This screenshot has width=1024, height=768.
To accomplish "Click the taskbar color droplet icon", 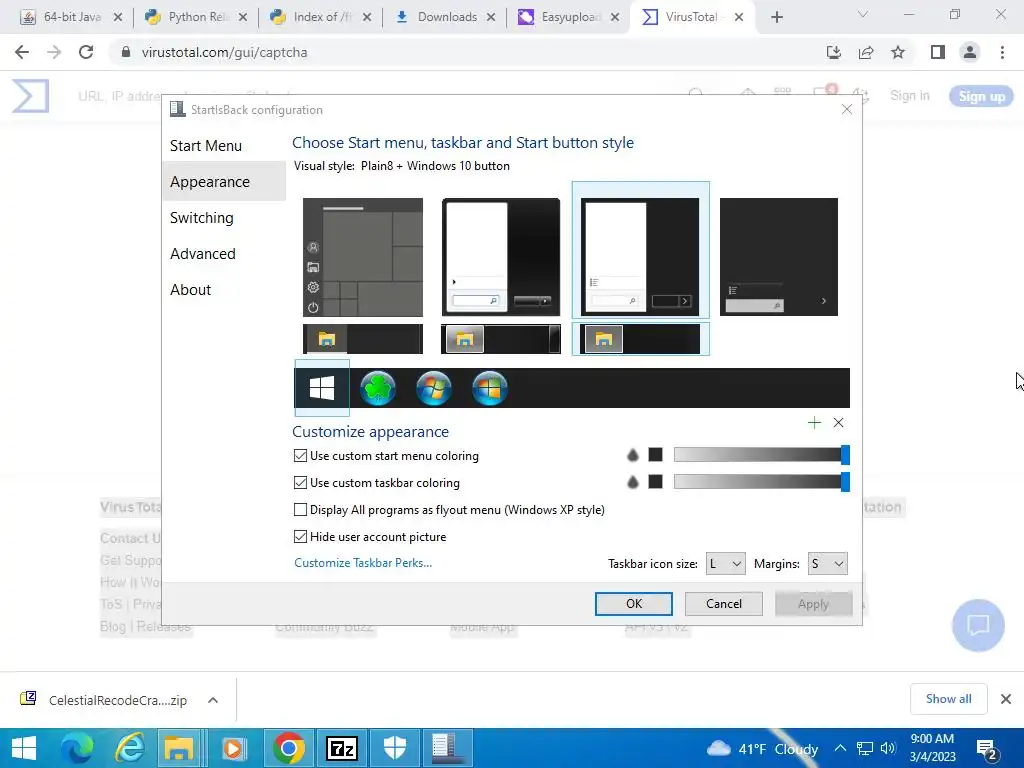I will click(632, 482).
